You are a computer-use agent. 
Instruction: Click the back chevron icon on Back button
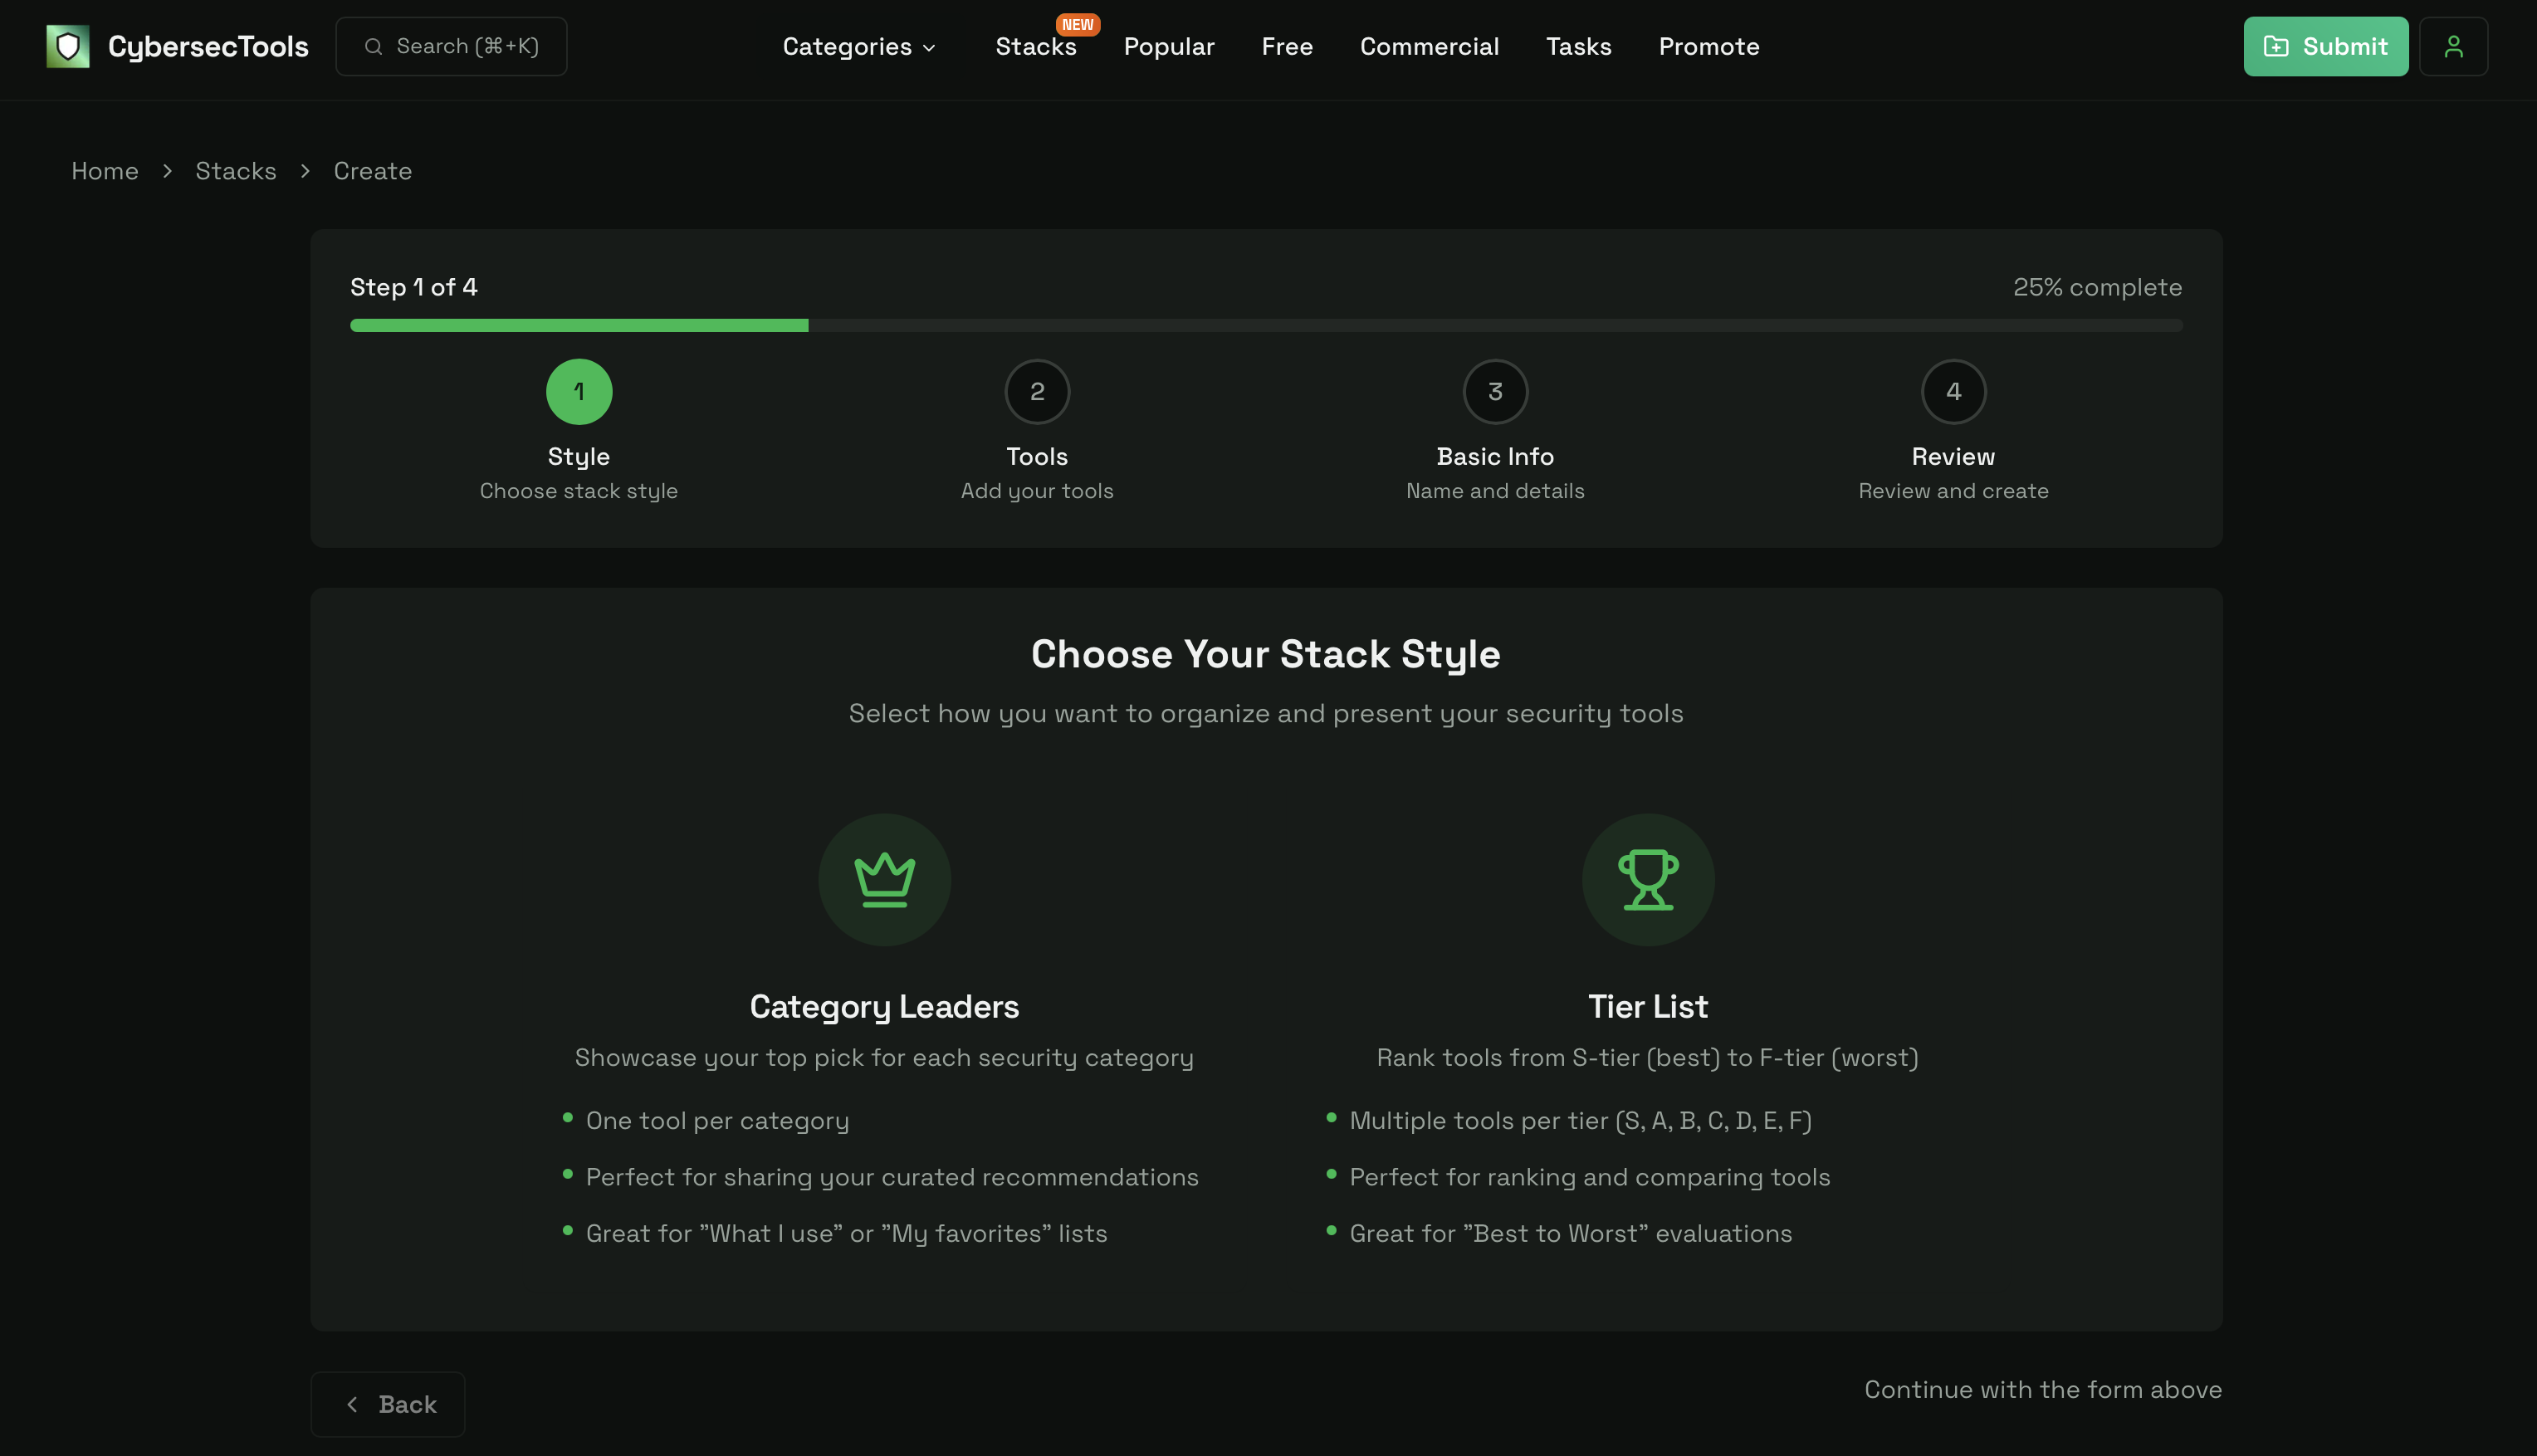(x=352, y=1404)
